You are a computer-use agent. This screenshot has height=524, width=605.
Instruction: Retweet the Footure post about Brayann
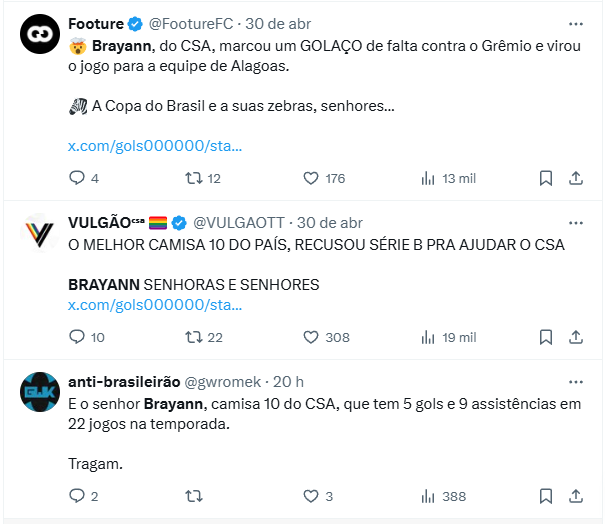195,178
